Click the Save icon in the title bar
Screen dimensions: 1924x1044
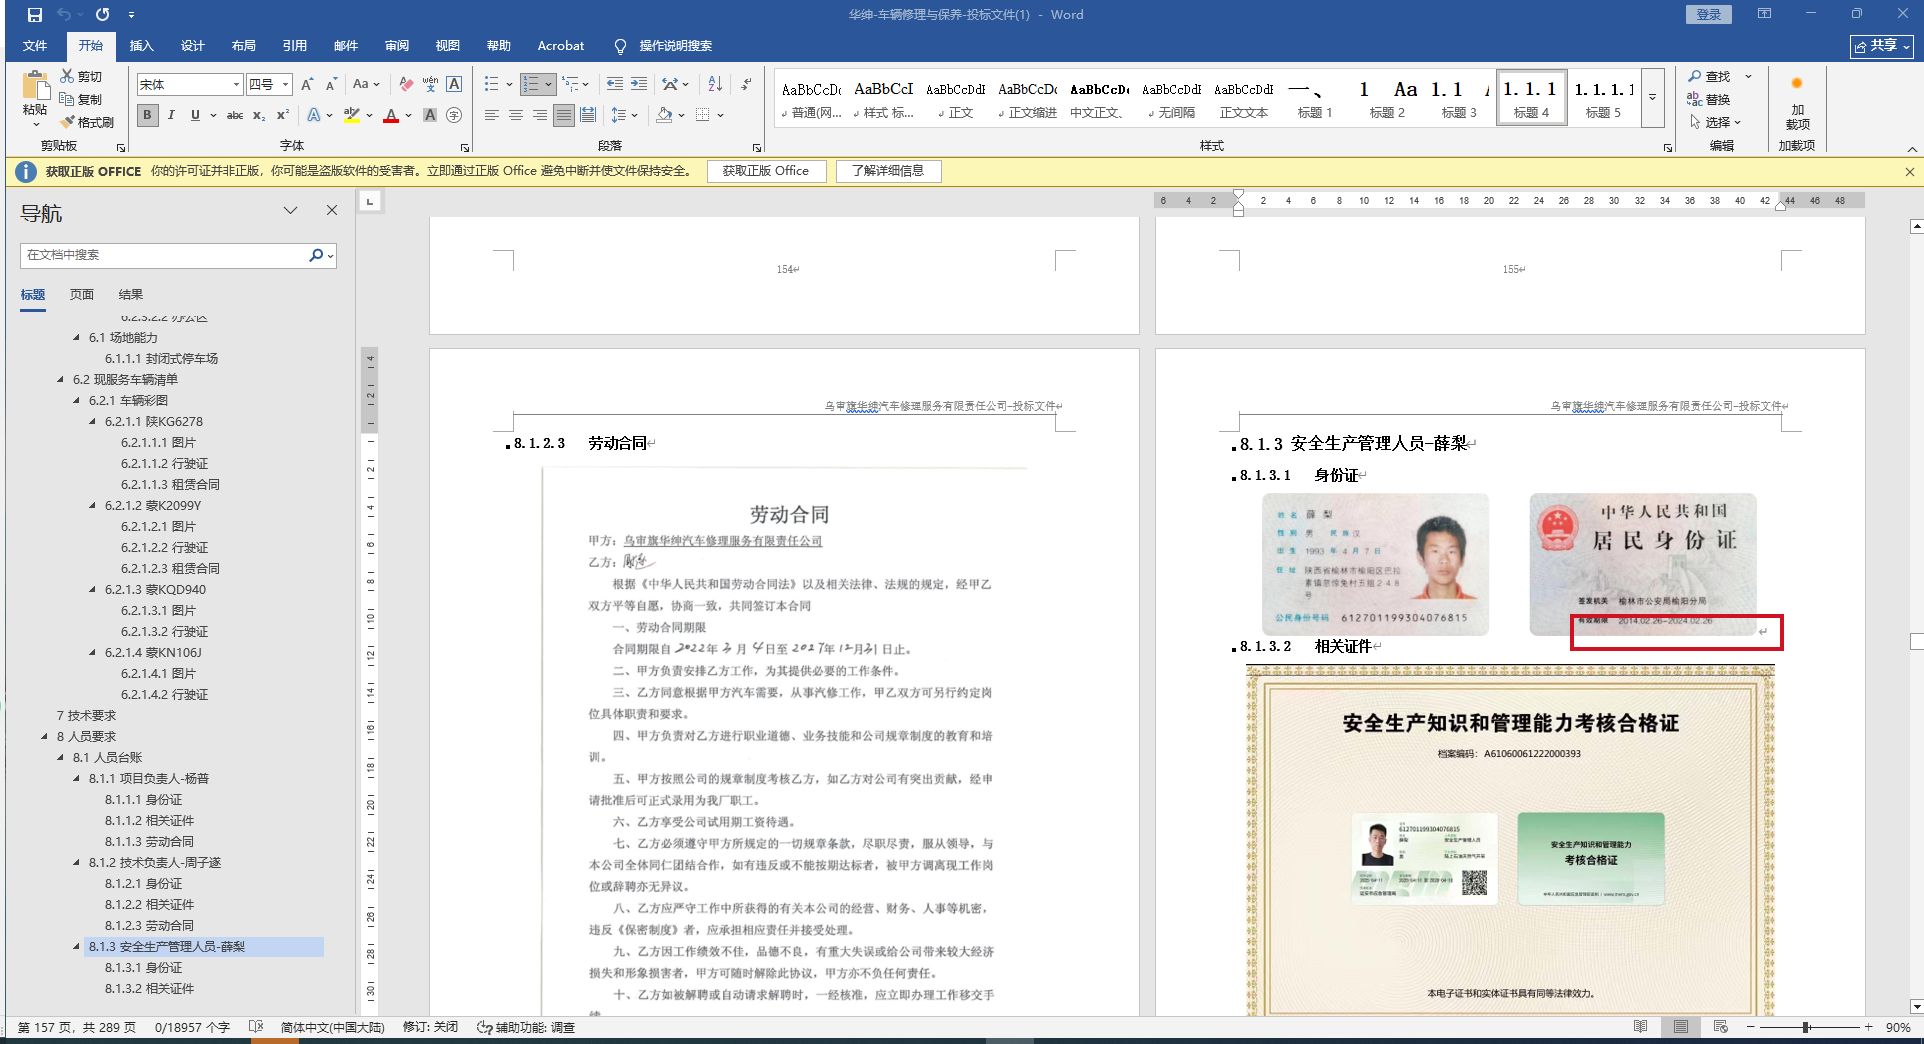(x=35, y=15)
